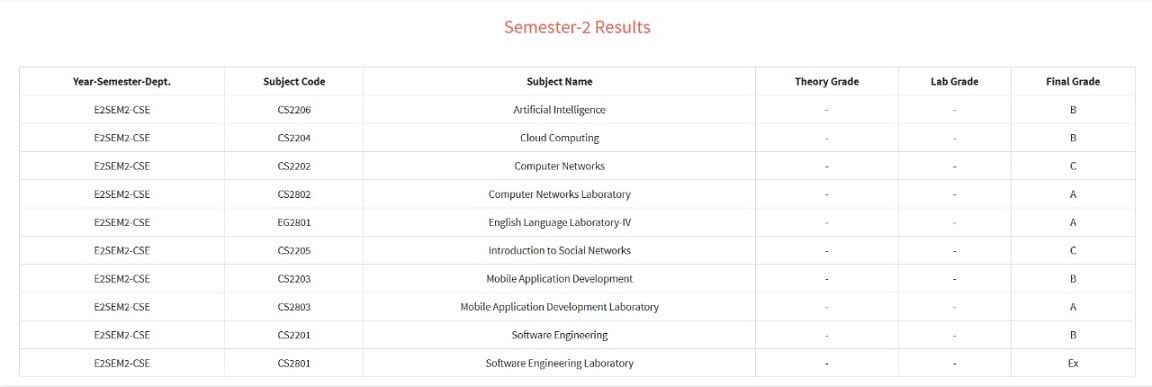The height and width of the screenshot is (387, 1152).
Task: Select subject code CS2202
Action: coord(294,166)
